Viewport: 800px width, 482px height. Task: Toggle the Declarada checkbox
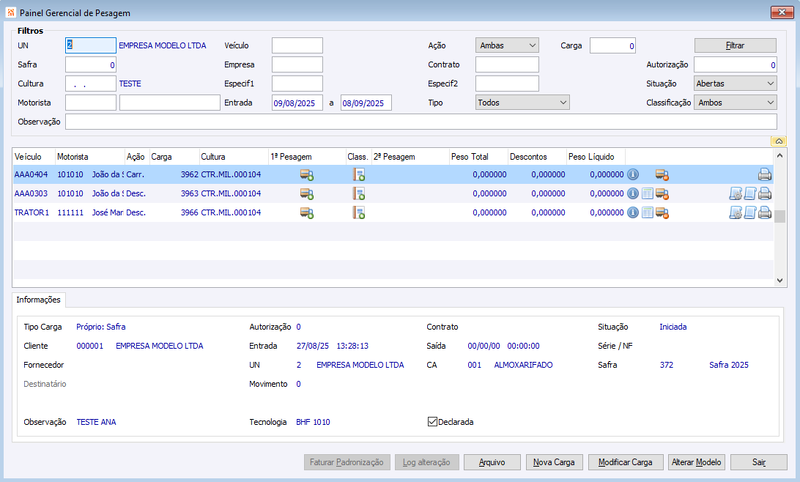pyautogui.click(x=432, y=422)
